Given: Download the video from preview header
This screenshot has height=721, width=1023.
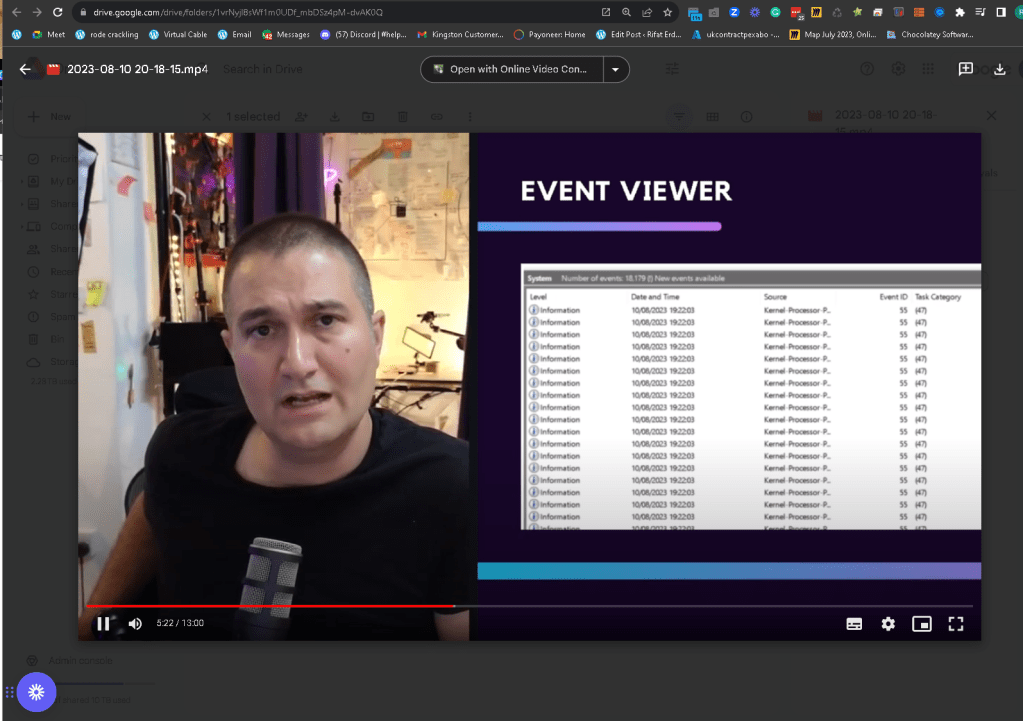Looking at the screenshot, I should pos(1000,69).
